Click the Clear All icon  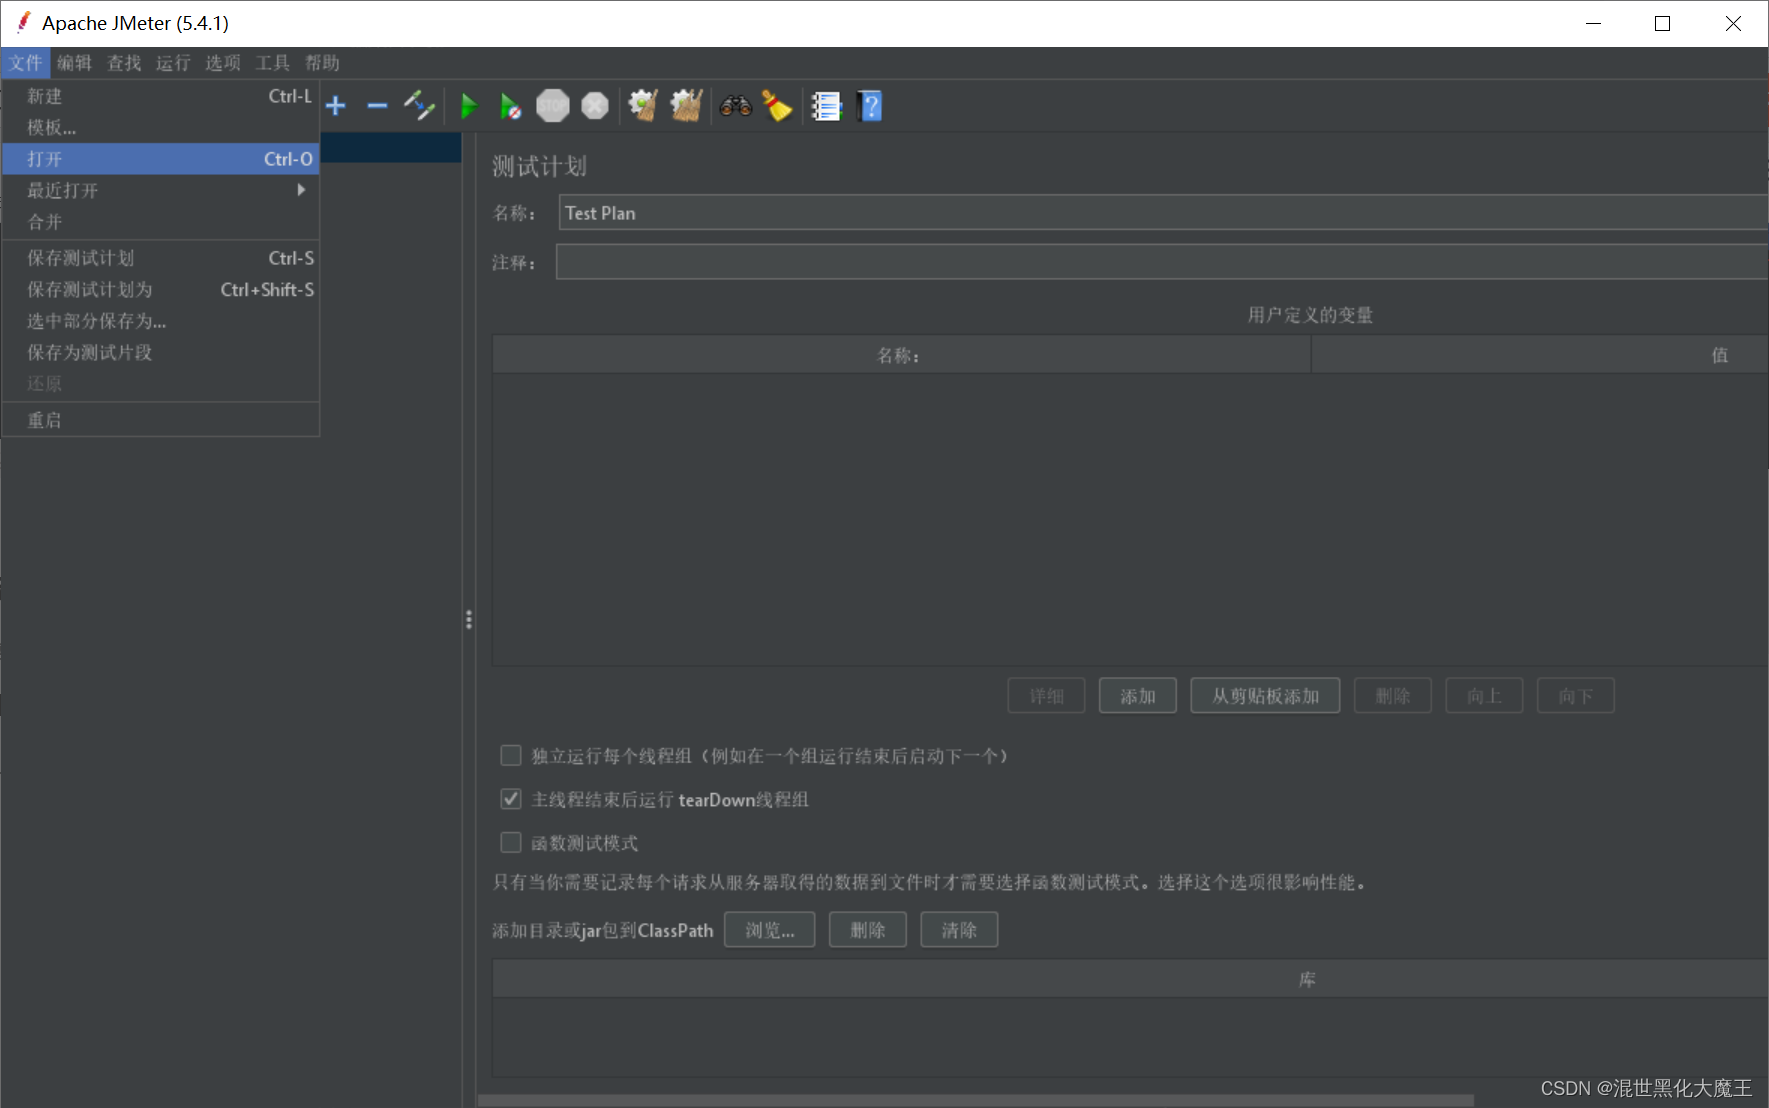pyautogui.click(x=686, y=105)
